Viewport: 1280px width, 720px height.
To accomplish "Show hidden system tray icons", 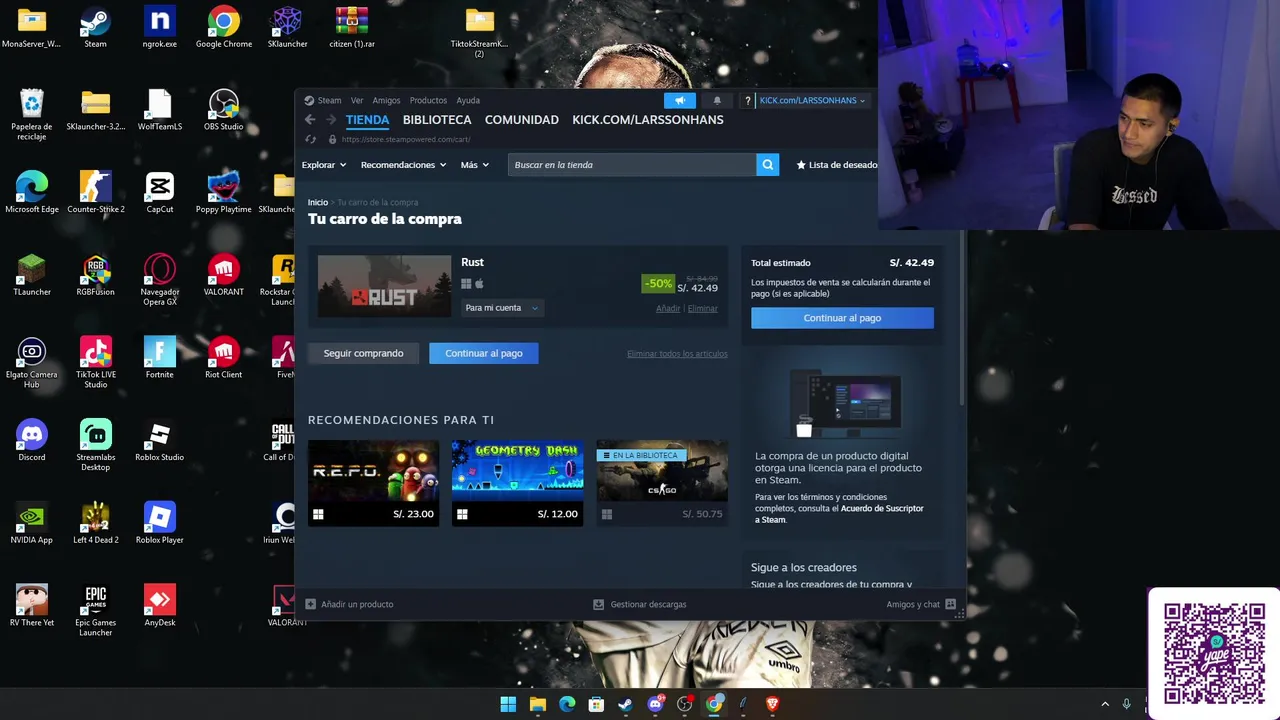I will 1105,704.
